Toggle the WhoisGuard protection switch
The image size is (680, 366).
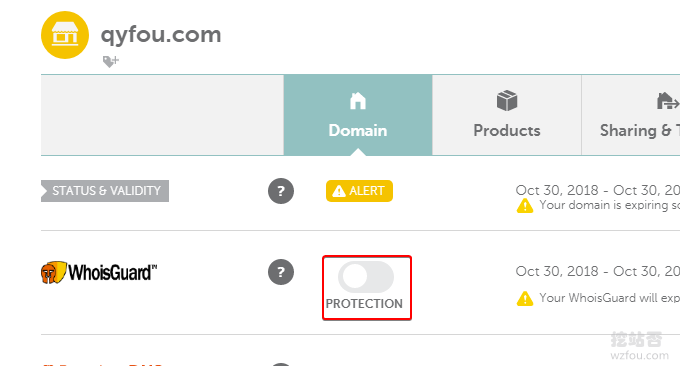[366, 277]
